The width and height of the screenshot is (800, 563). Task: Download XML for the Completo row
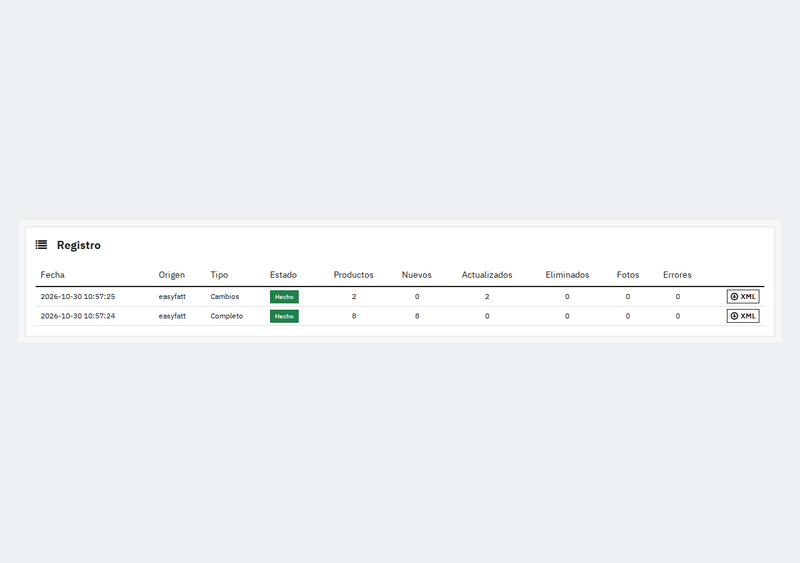pyautogui.click(x=743, y=316)
